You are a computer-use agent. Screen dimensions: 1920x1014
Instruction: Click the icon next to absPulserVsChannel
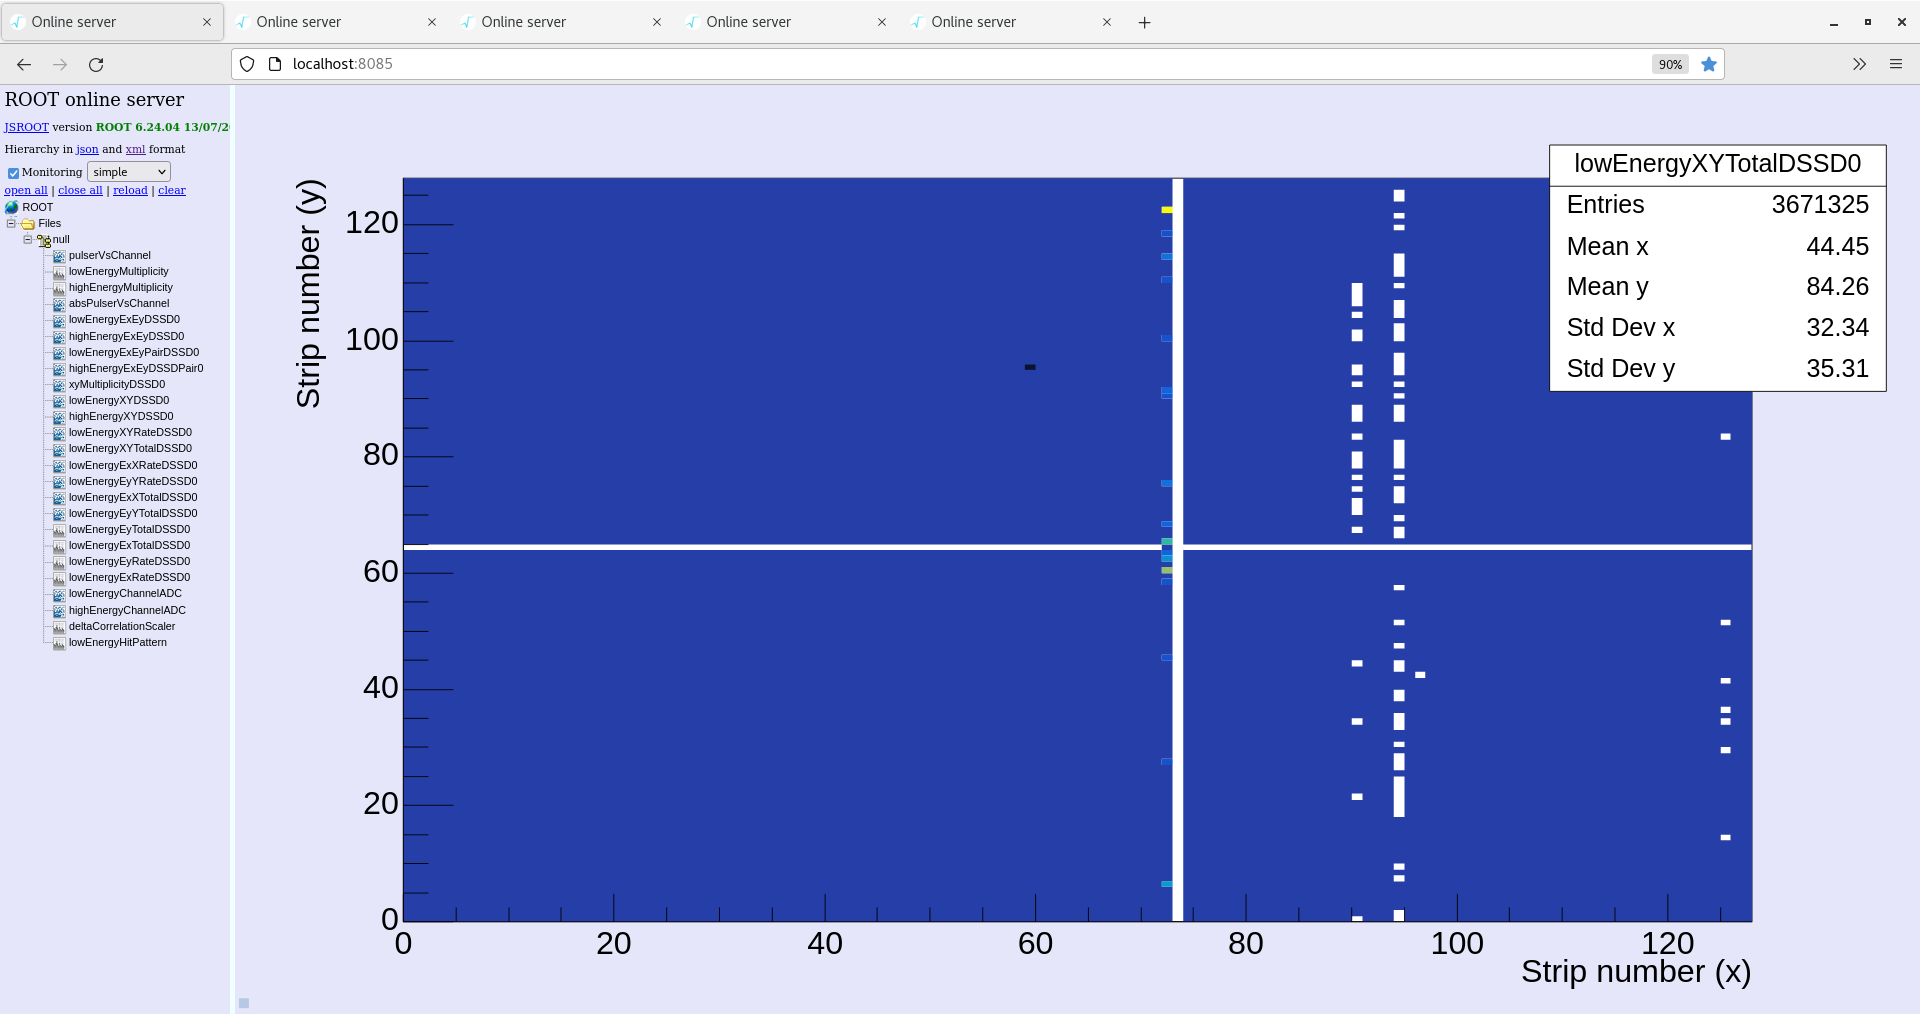[x=59, y=304]
